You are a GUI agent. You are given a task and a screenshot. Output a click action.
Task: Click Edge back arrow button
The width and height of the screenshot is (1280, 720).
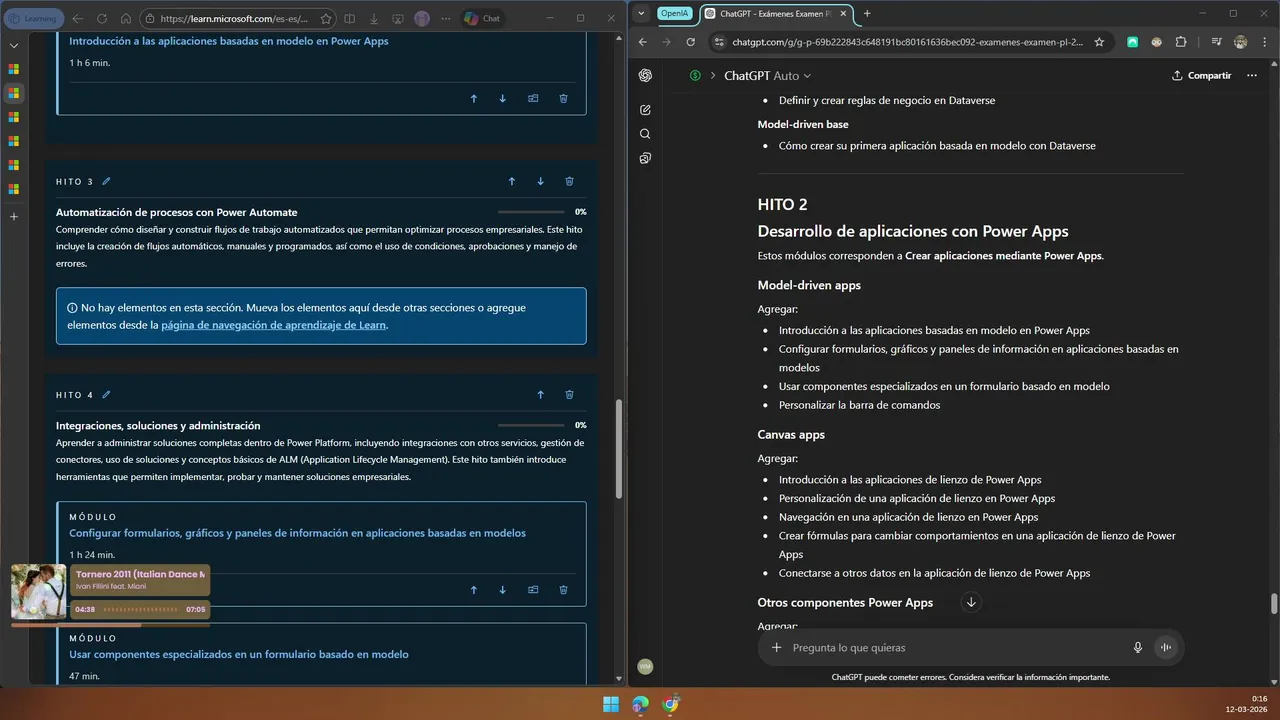78,18
